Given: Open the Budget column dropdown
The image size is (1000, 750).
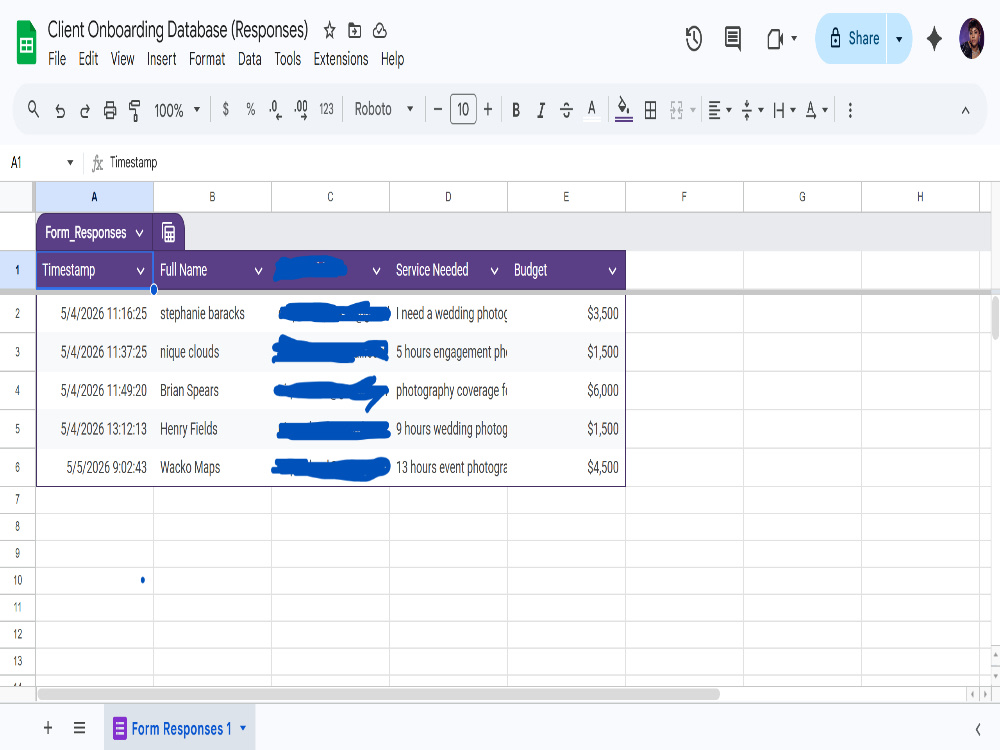Looking at the screenshot, I should pyautogui.click(x=612, y=271).
